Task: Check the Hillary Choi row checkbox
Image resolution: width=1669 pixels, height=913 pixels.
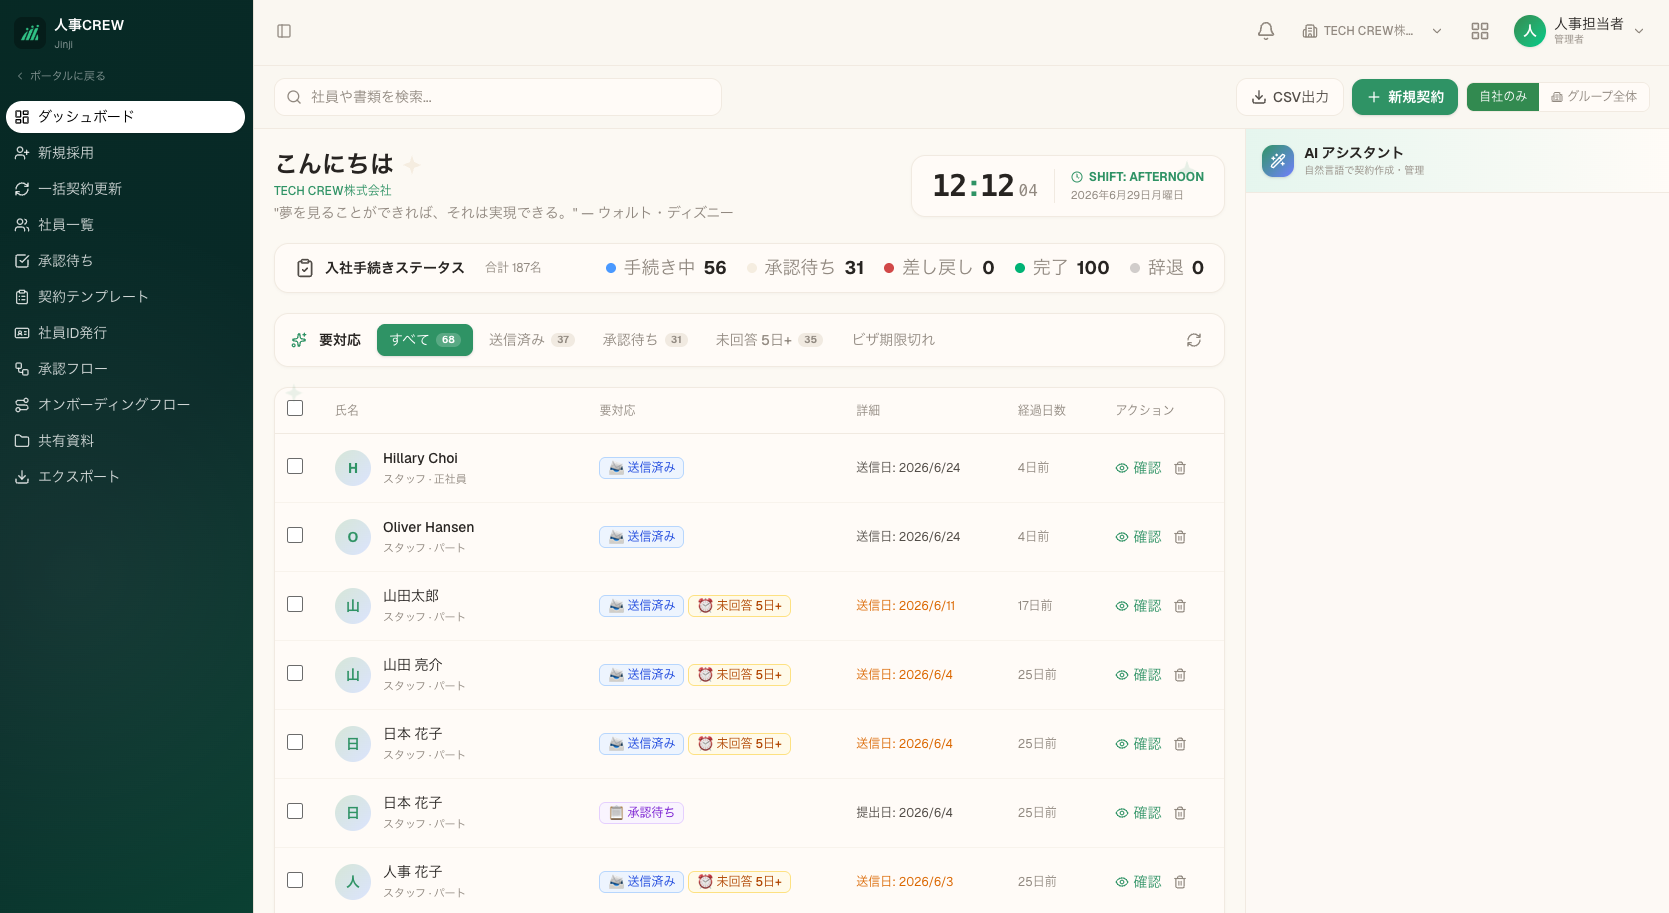Action: click(x=295, y=466)
